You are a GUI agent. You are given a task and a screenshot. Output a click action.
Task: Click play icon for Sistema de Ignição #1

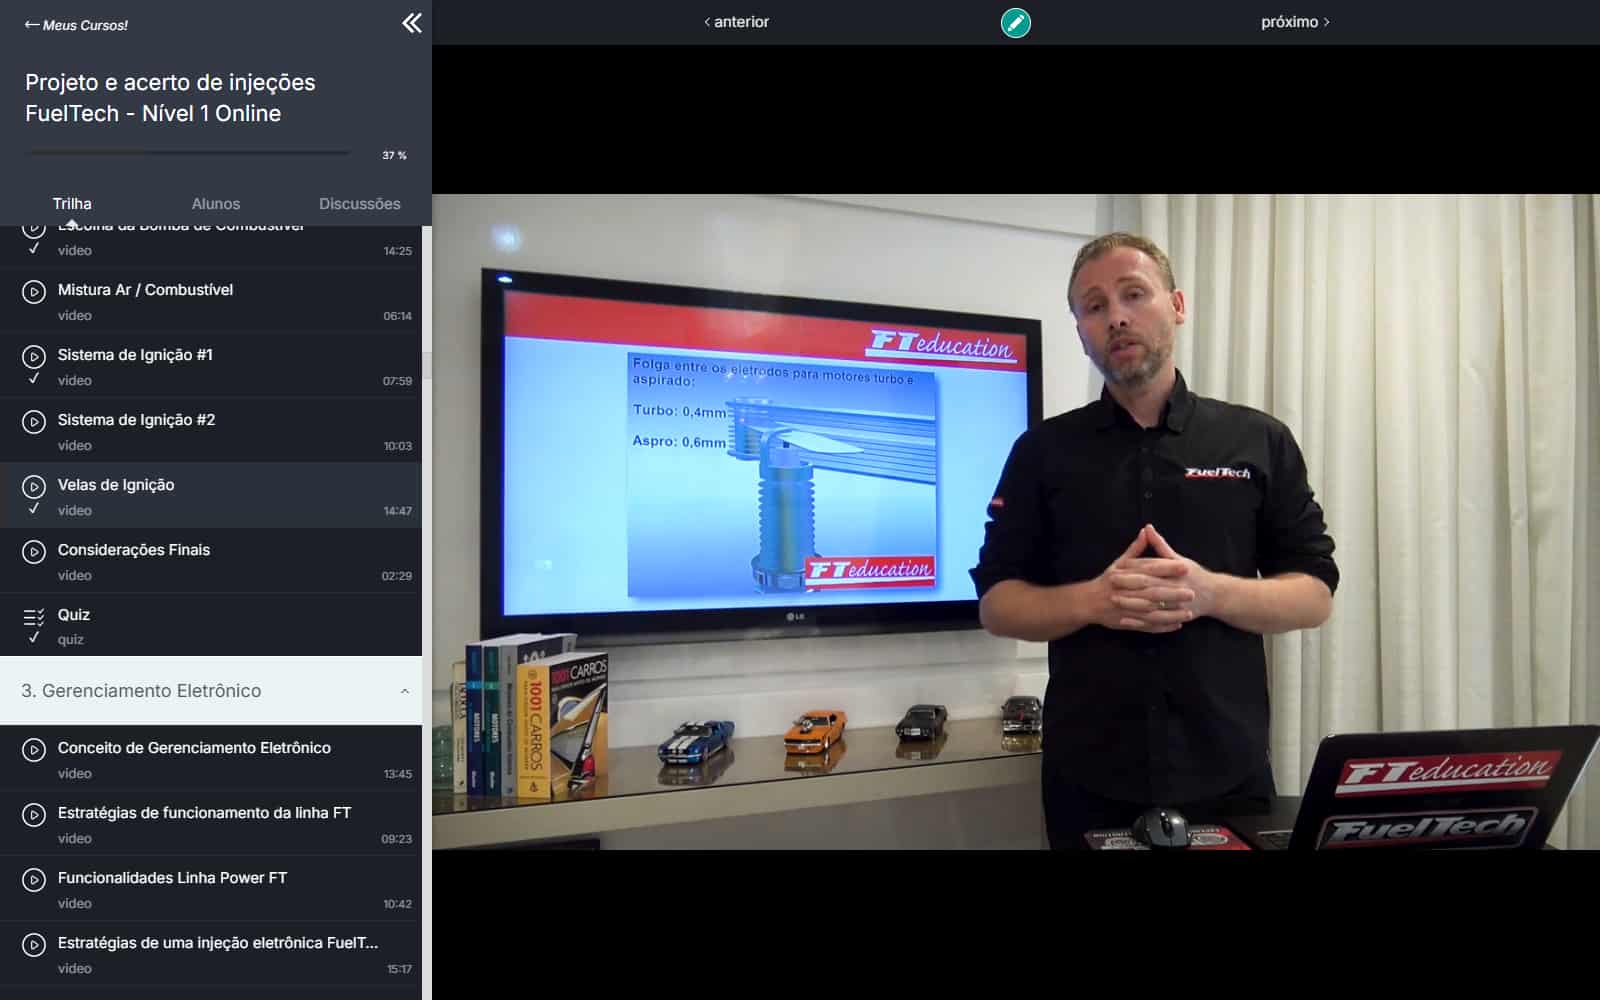coord(34,356)
